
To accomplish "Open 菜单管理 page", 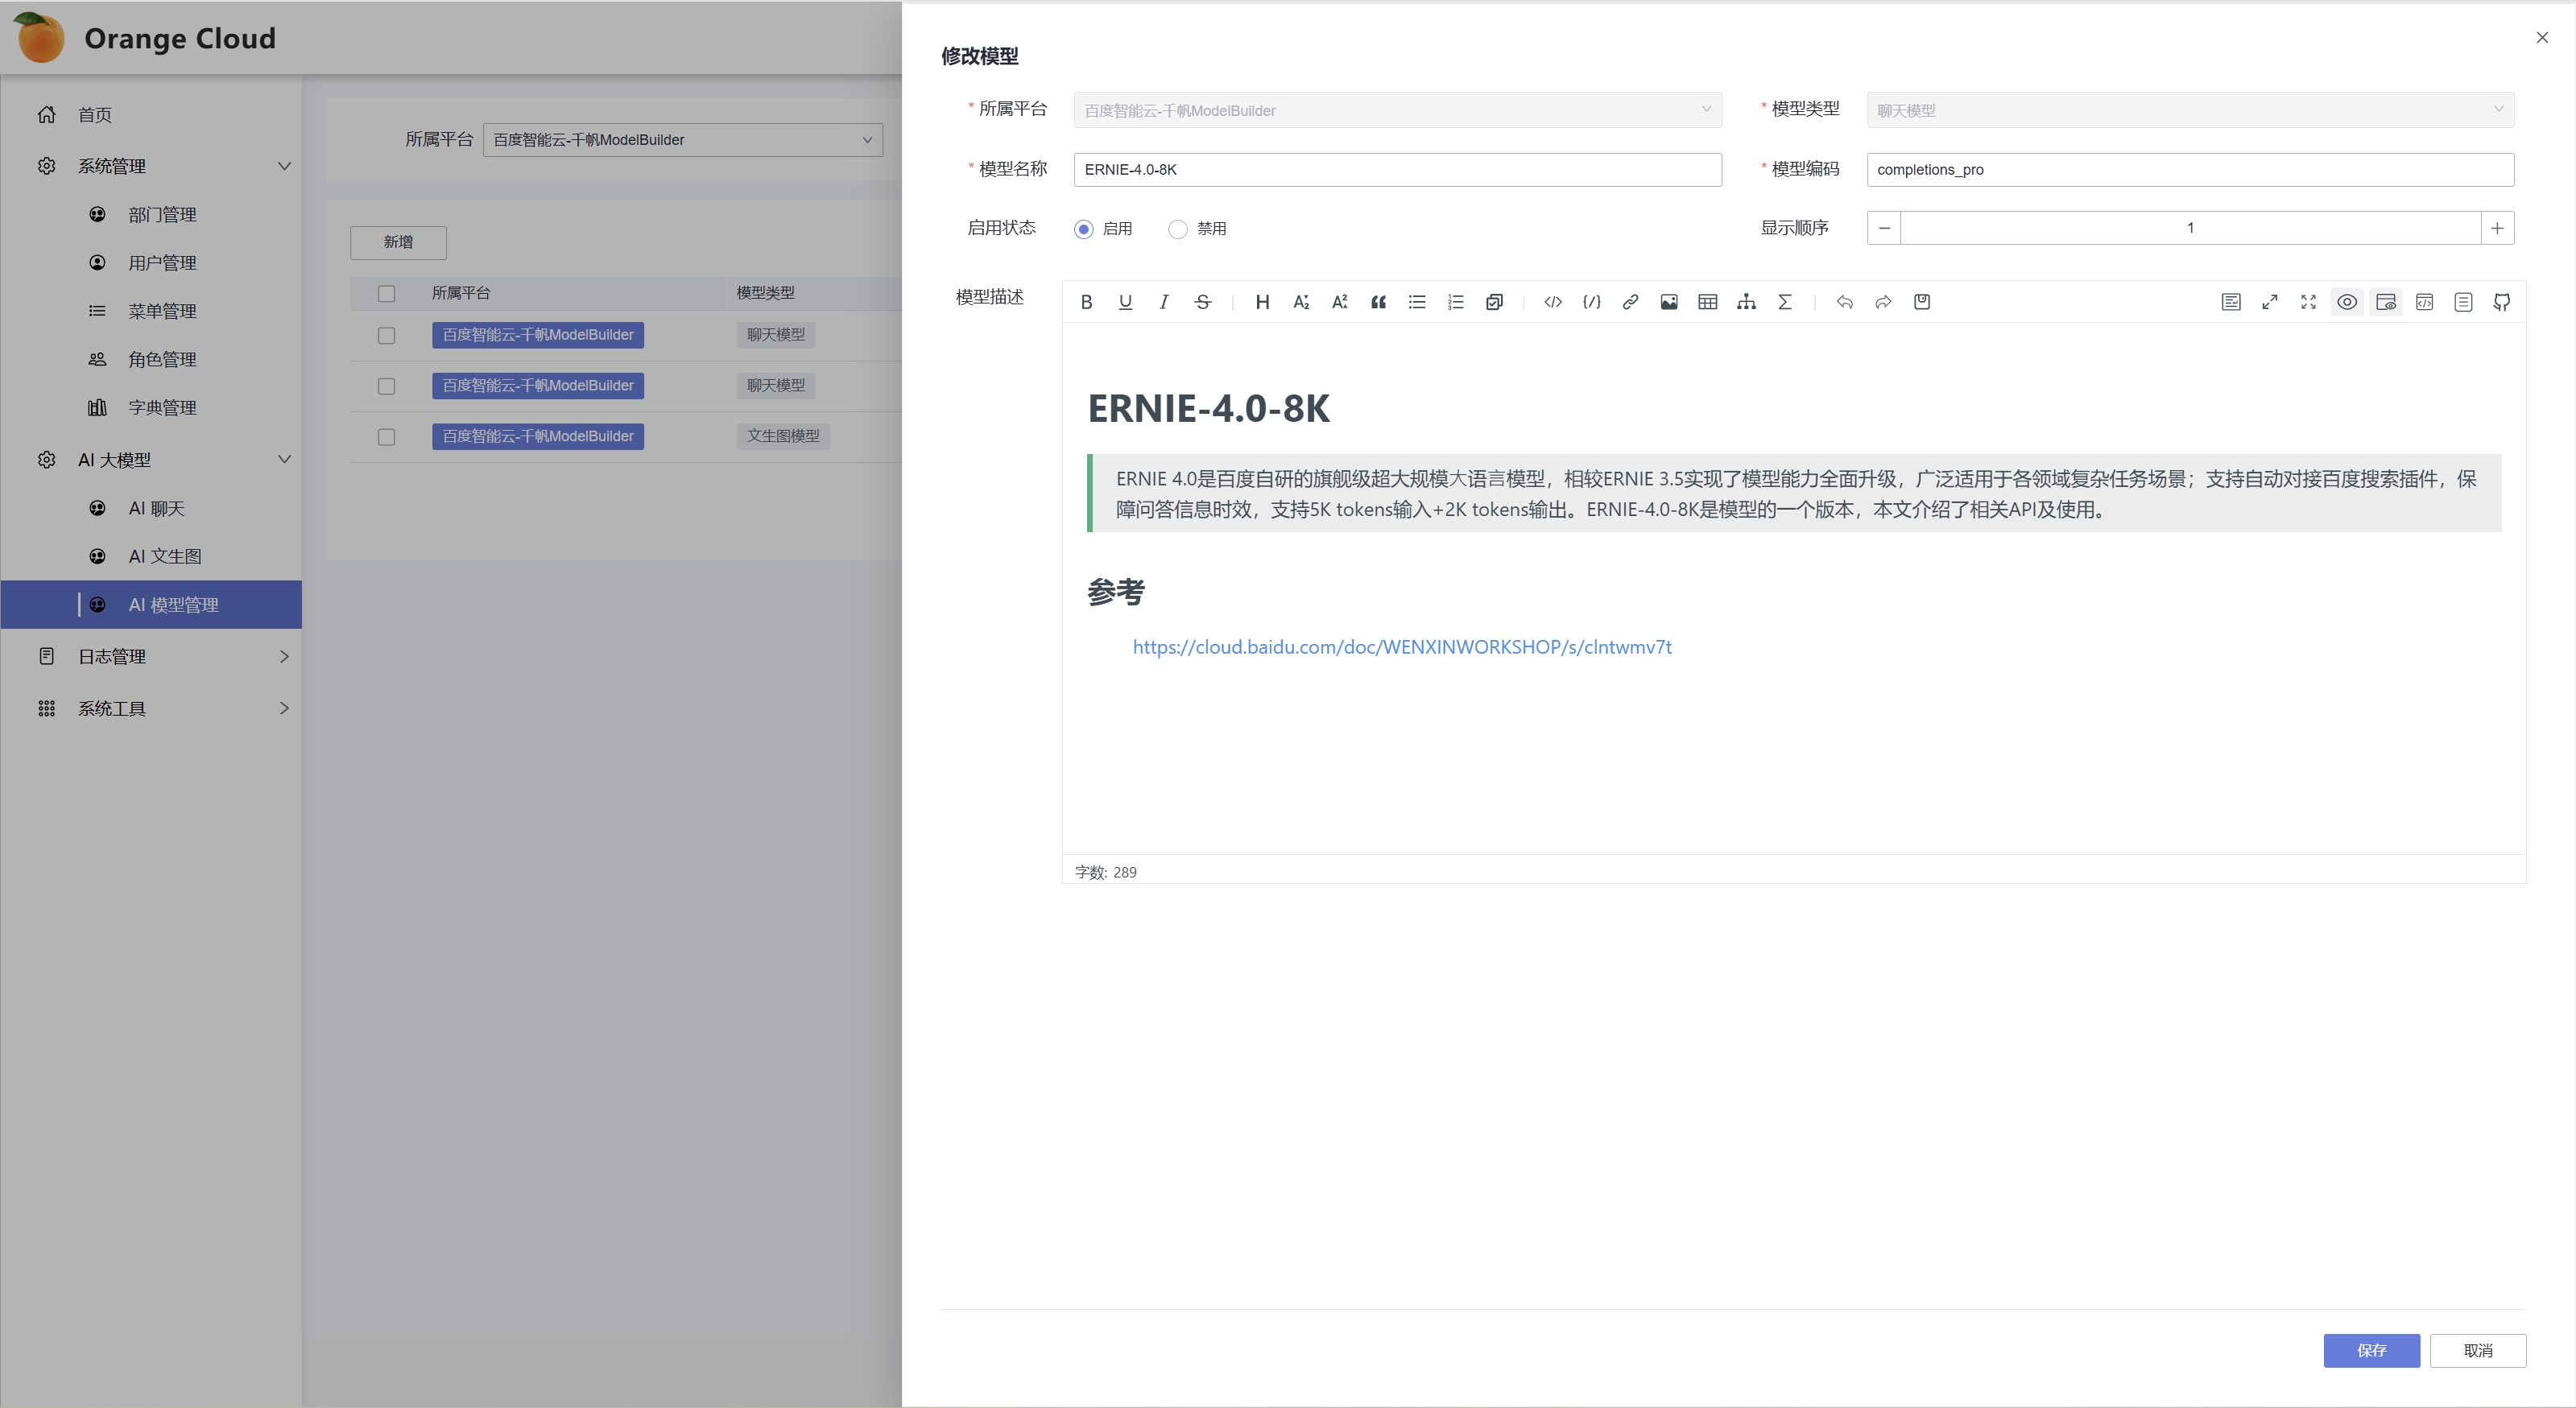I will [152, 311].
